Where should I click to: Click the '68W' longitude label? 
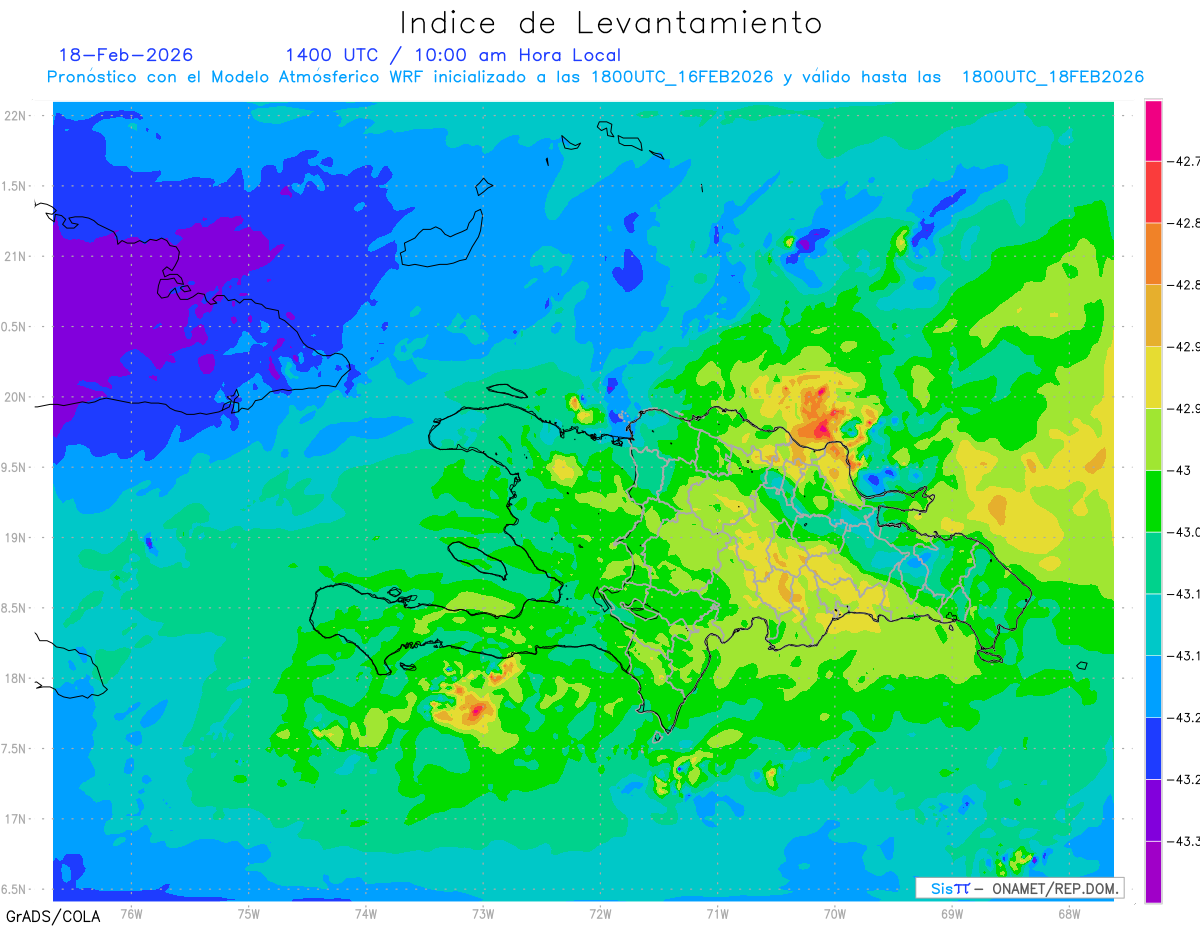pyautogui.click(x=1068, y=914)
